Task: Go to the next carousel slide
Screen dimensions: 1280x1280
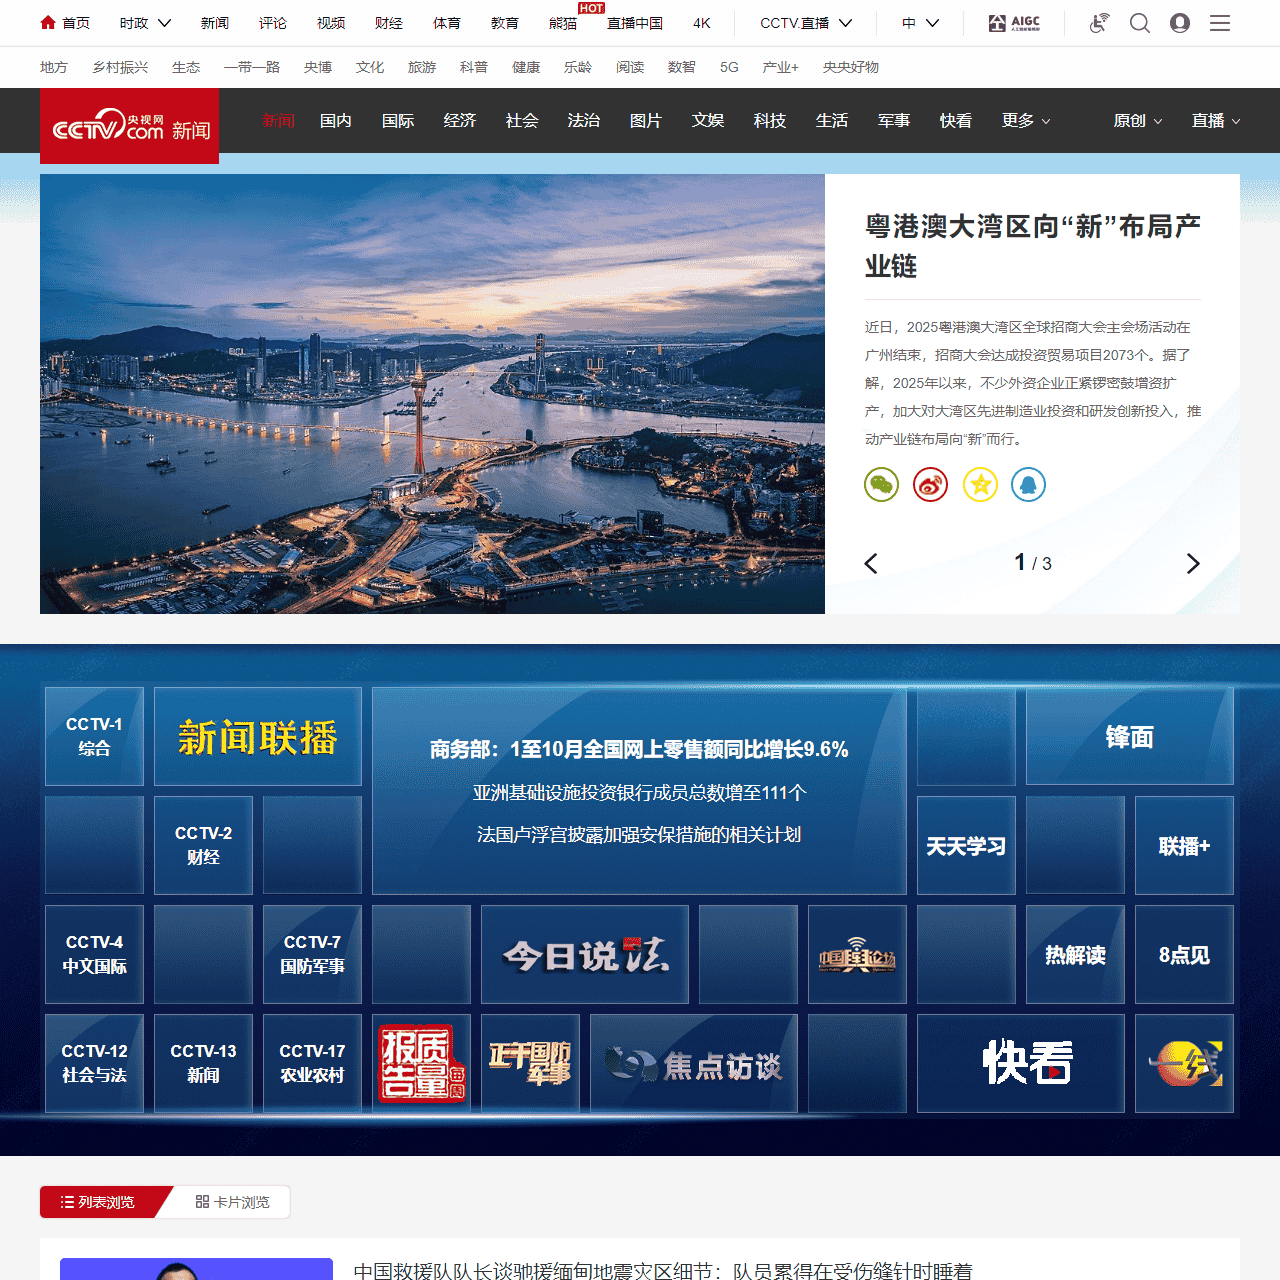Action: pyautogui.click(x=1193, y=563)
